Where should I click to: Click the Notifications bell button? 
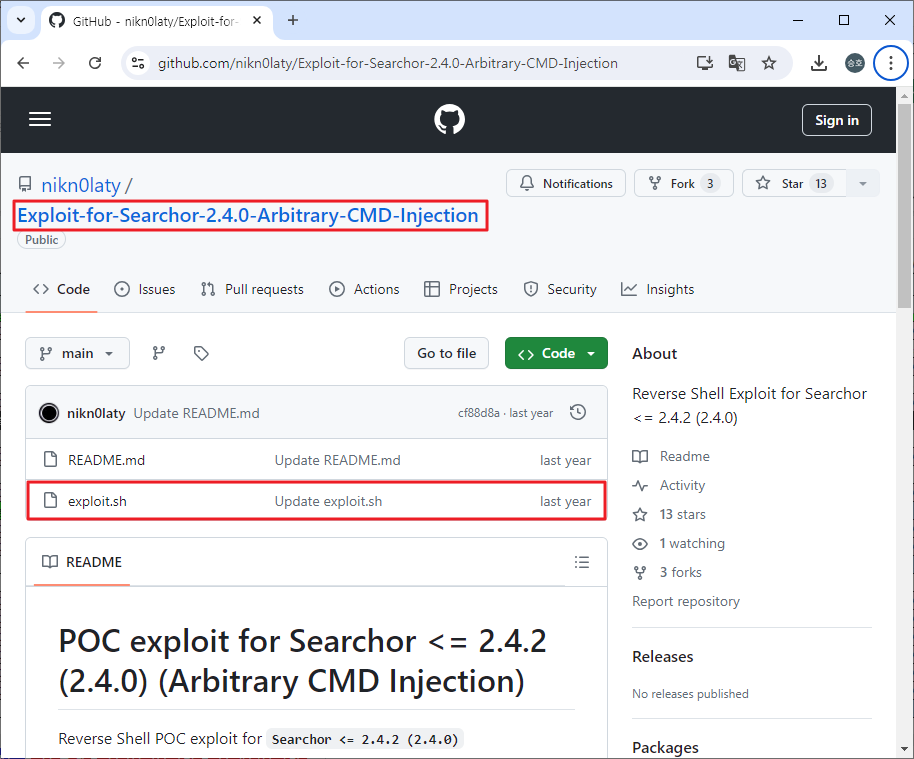[566, 184]
